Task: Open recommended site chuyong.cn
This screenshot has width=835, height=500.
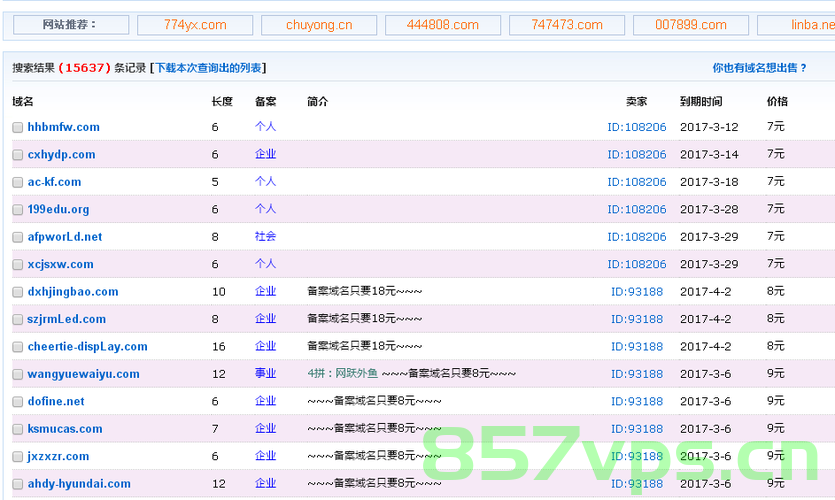Action: coord(319,25)
